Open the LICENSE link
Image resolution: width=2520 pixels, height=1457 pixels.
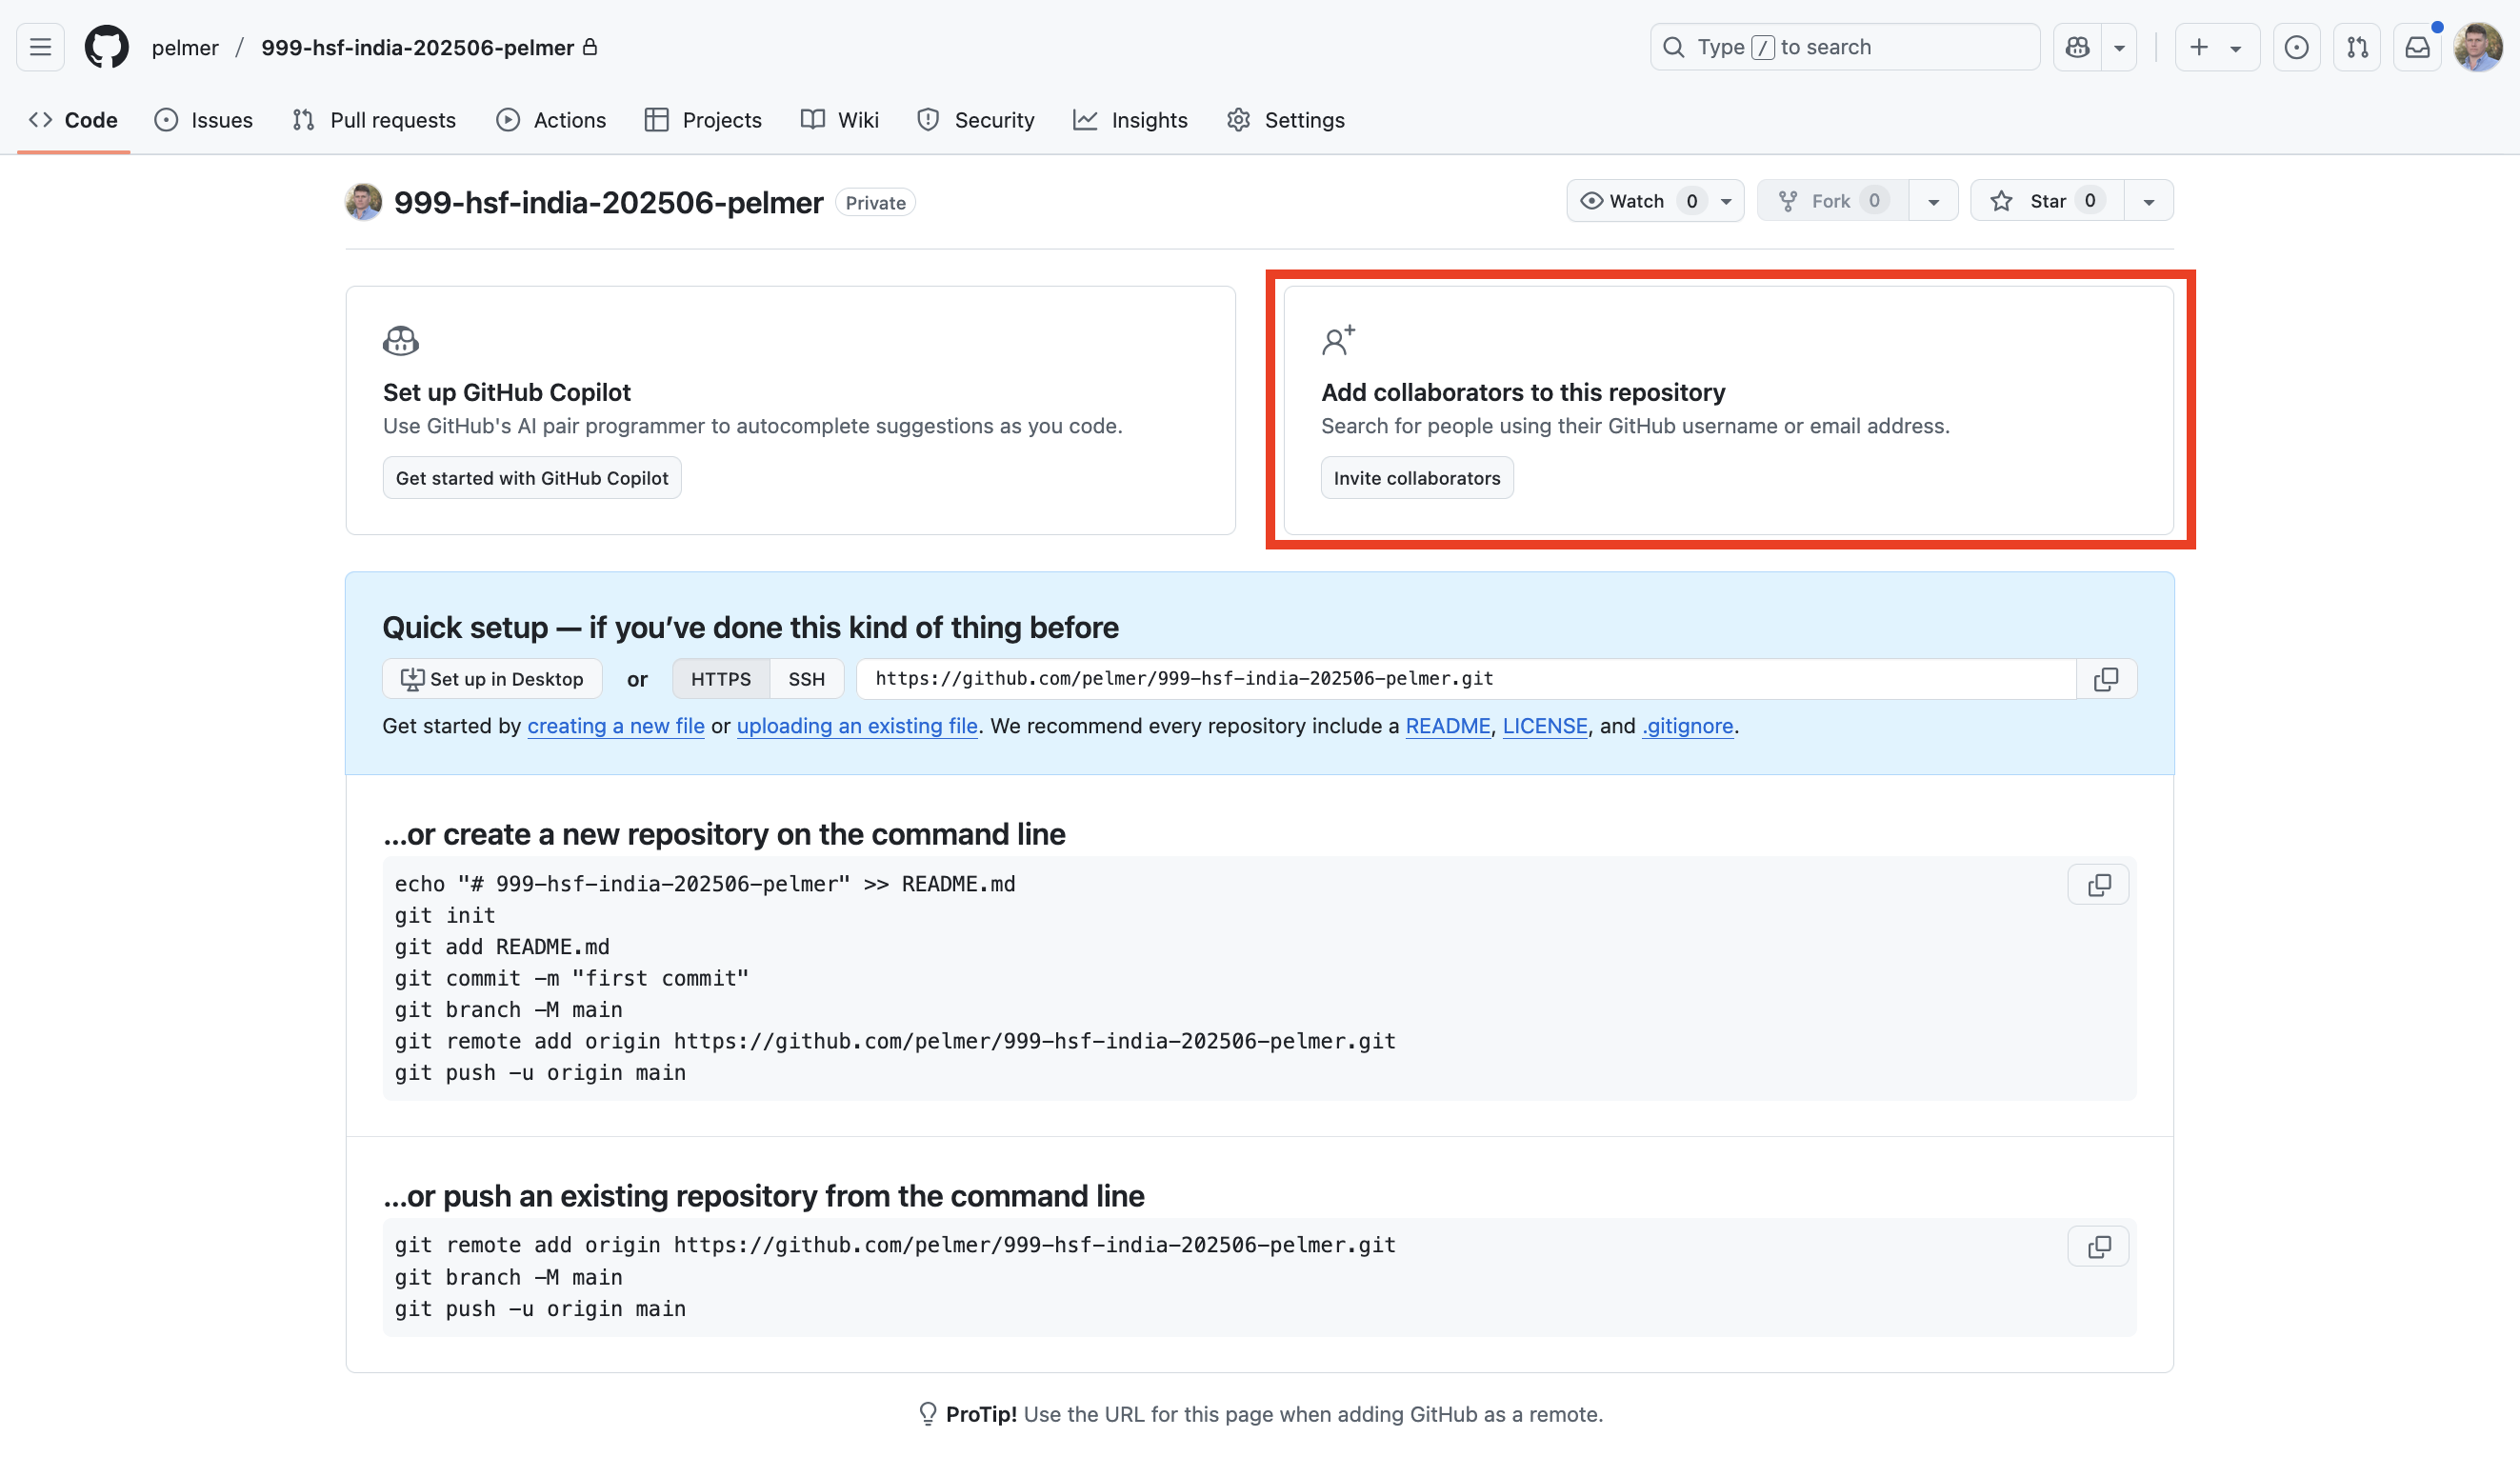coord(1545,726)
